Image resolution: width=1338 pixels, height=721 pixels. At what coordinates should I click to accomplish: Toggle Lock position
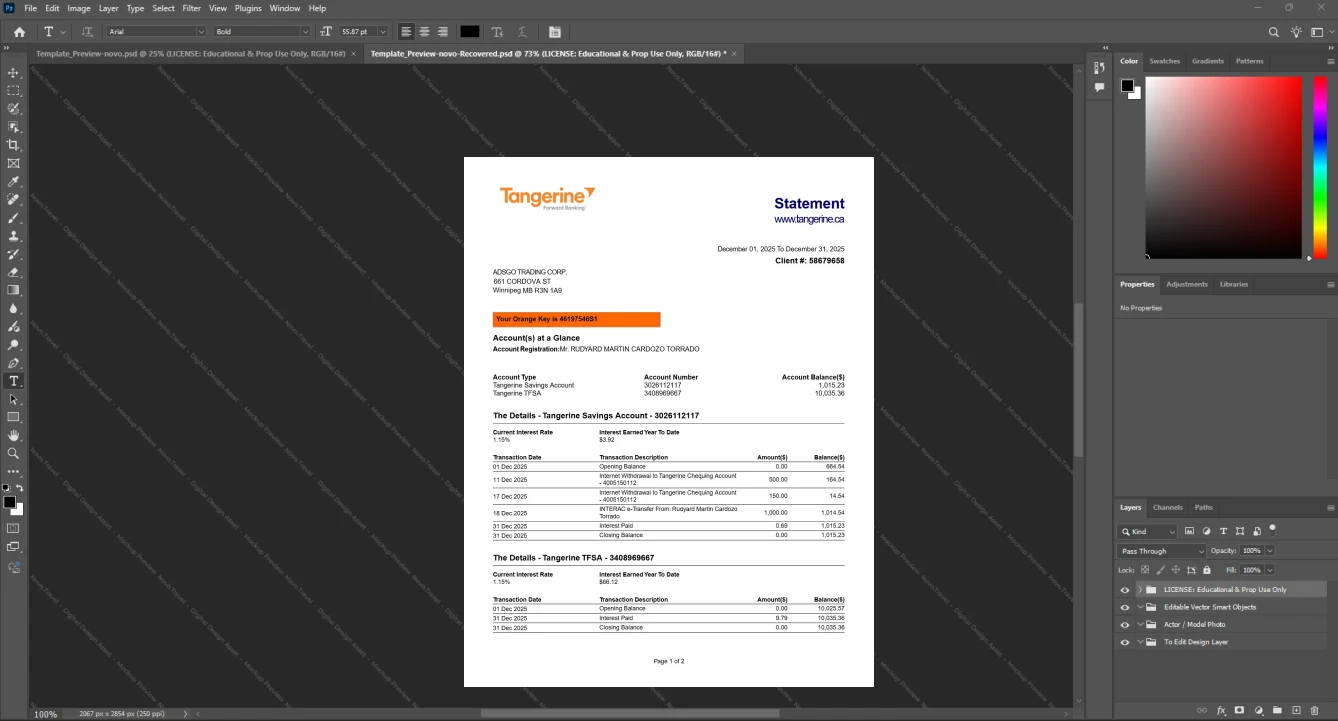coord(1175,570)
